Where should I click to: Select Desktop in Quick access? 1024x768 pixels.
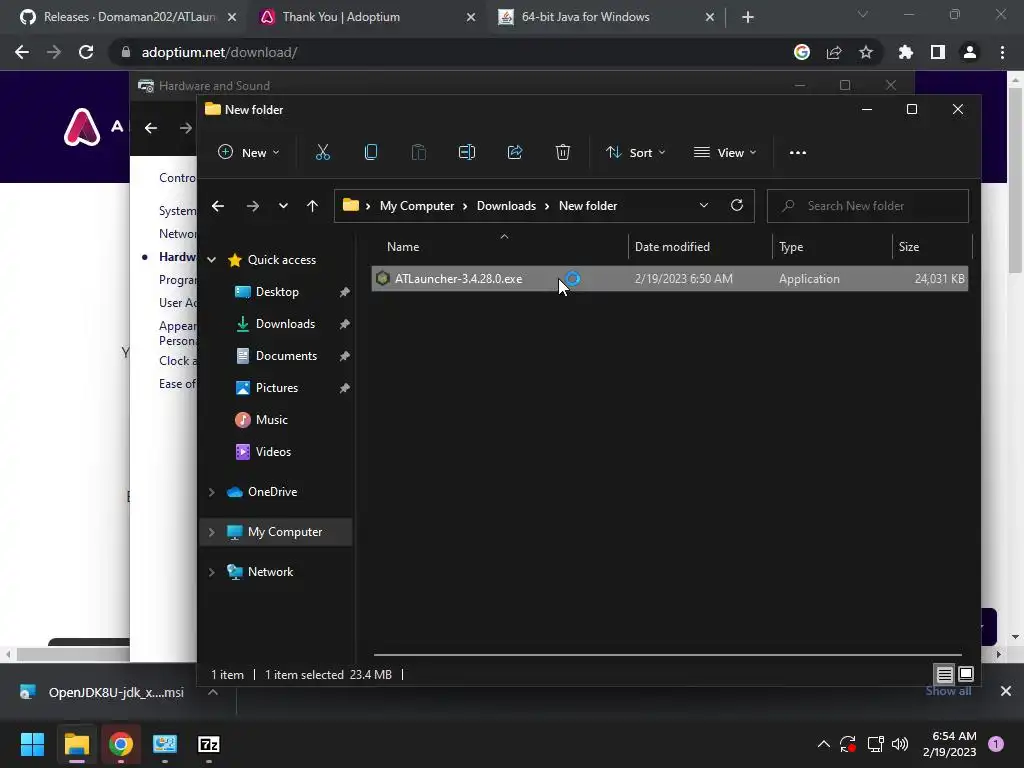277,292
